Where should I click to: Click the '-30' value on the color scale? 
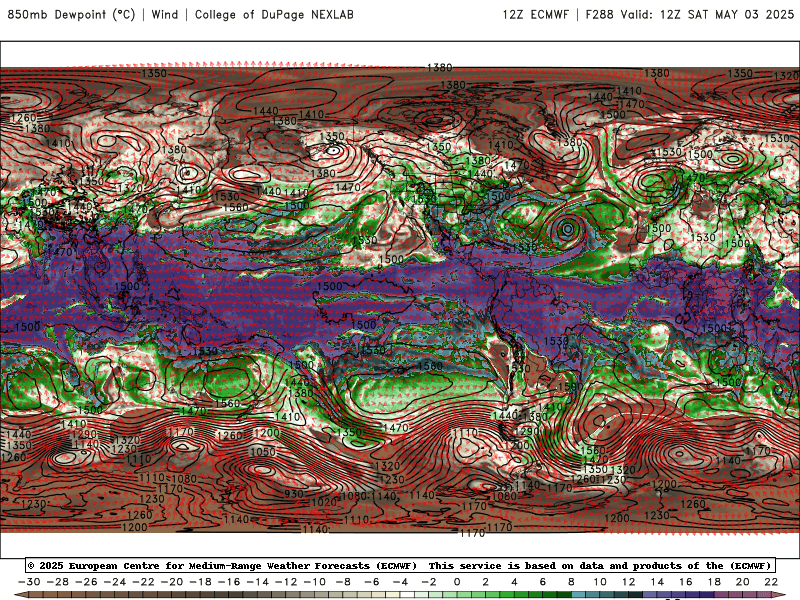tap(29, 582)
